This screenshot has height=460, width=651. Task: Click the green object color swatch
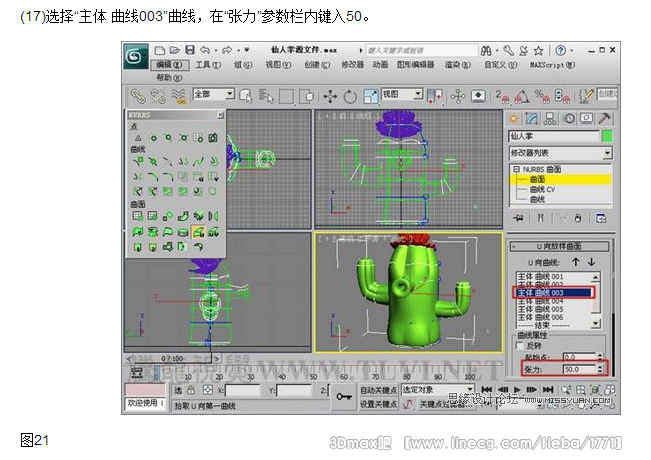tap(607, 136)
